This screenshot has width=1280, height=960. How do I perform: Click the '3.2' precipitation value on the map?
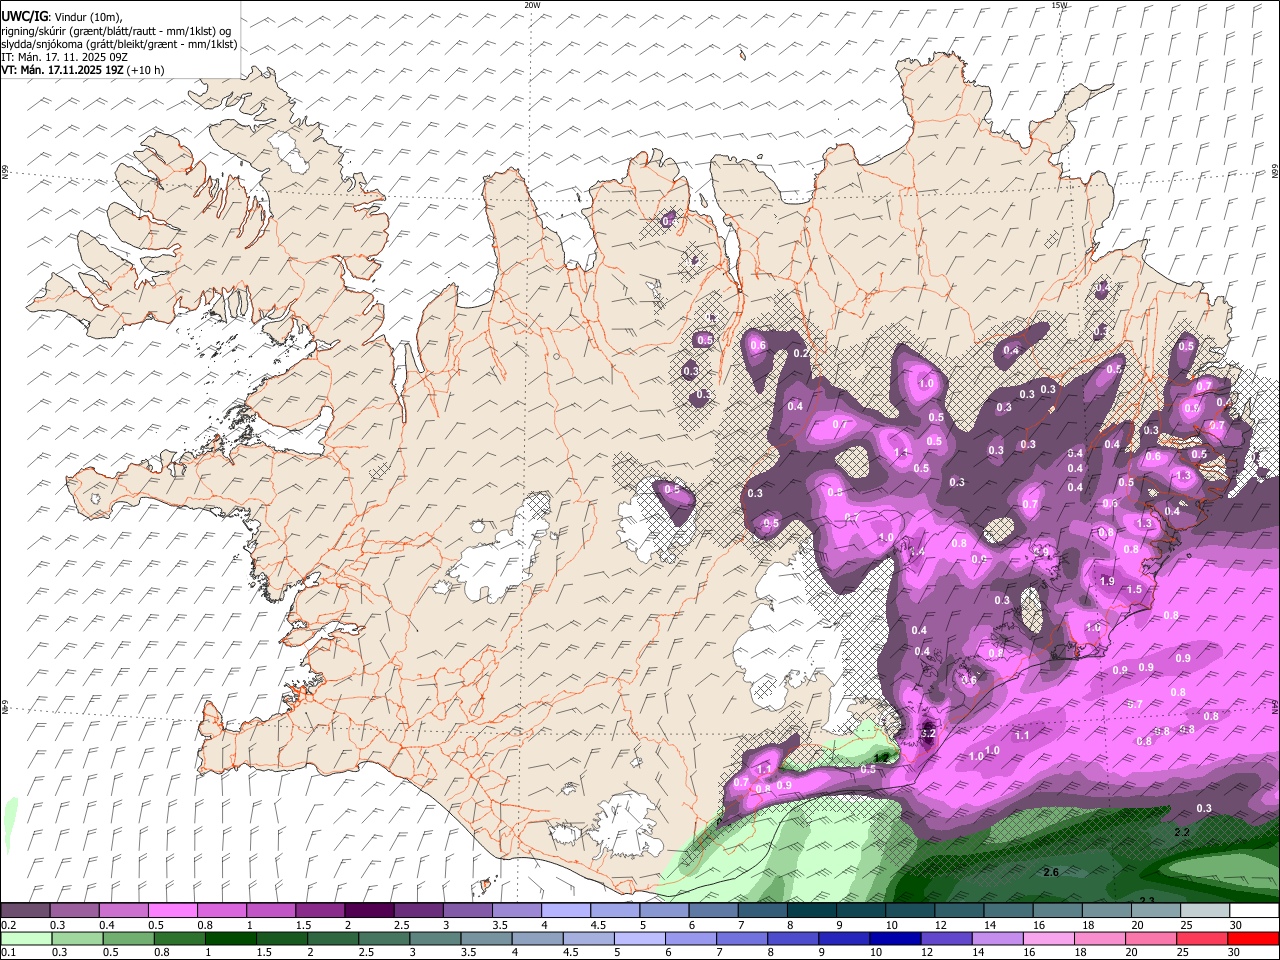pos(927,733)
